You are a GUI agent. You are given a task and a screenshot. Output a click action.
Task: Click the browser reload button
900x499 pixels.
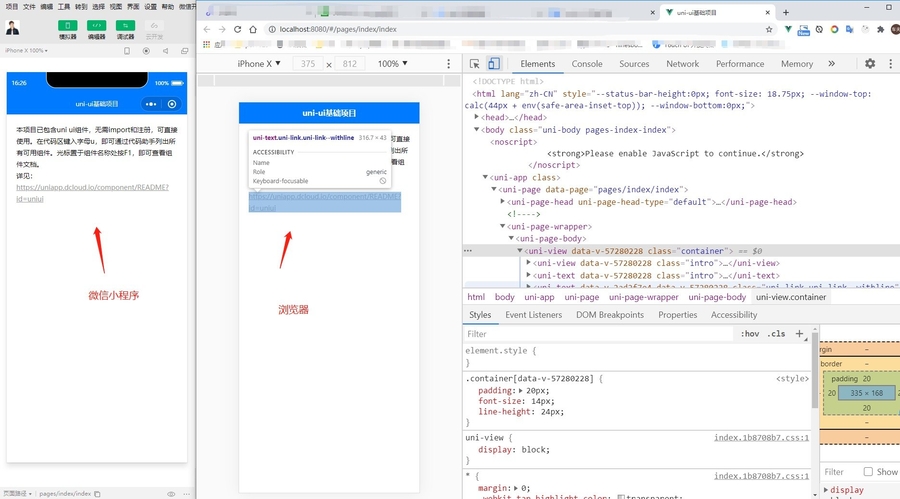(x=238, y=29)
